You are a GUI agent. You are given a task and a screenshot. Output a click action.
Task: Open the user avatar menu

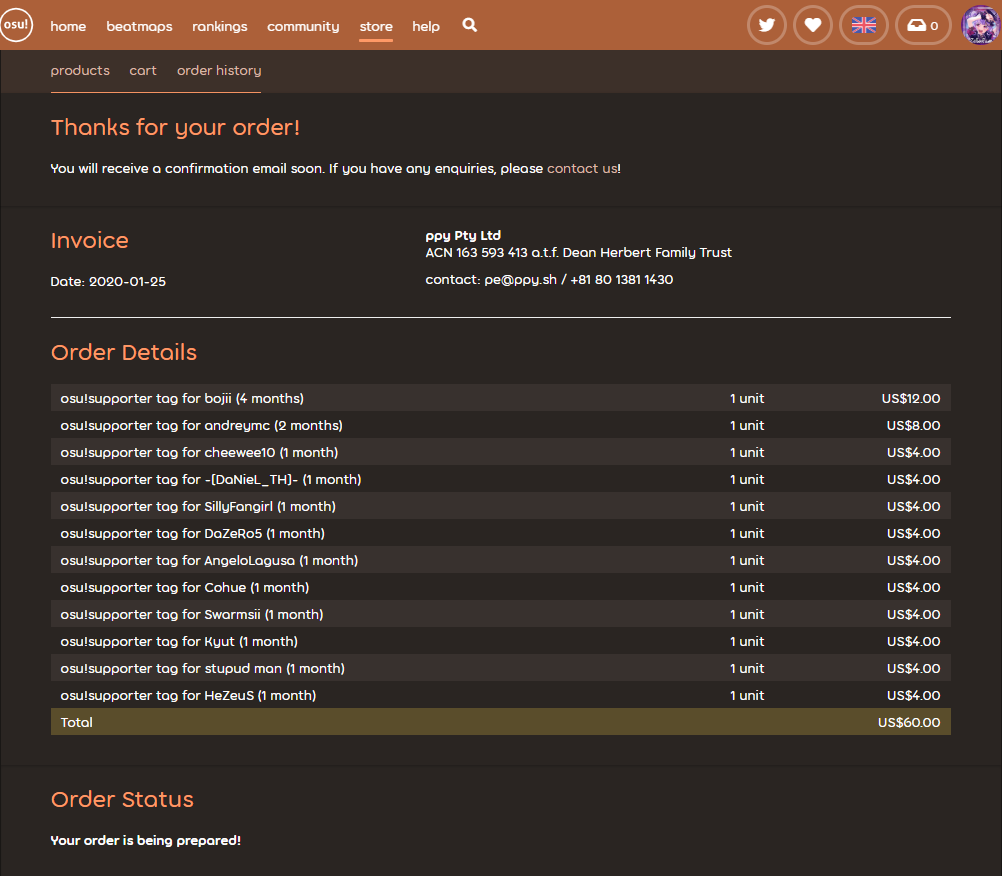click(x=981, y=25)
